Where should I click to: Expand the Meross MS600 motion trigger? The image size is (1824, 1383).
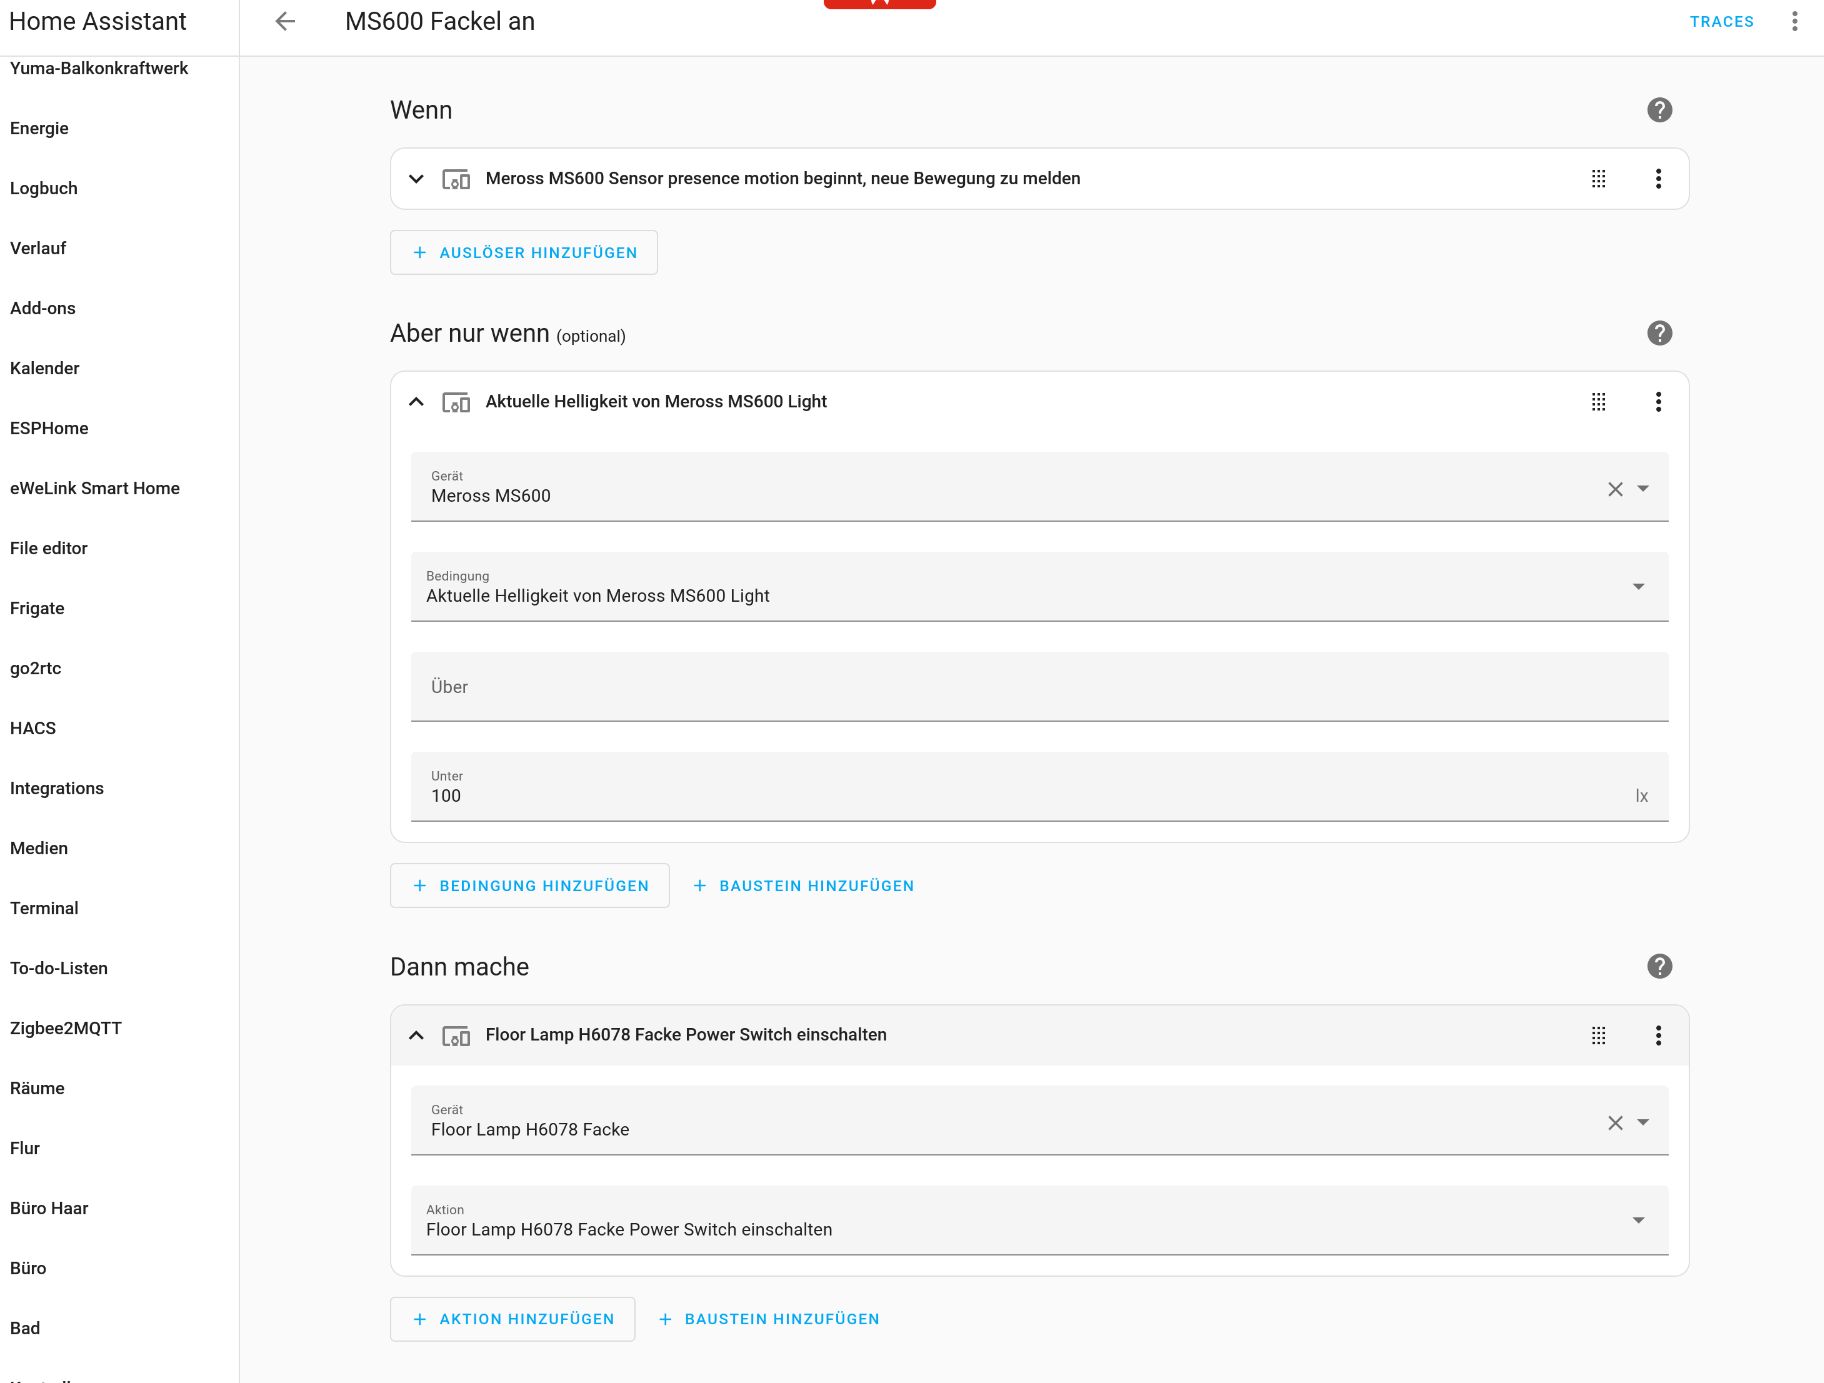(x=417, y=179)
